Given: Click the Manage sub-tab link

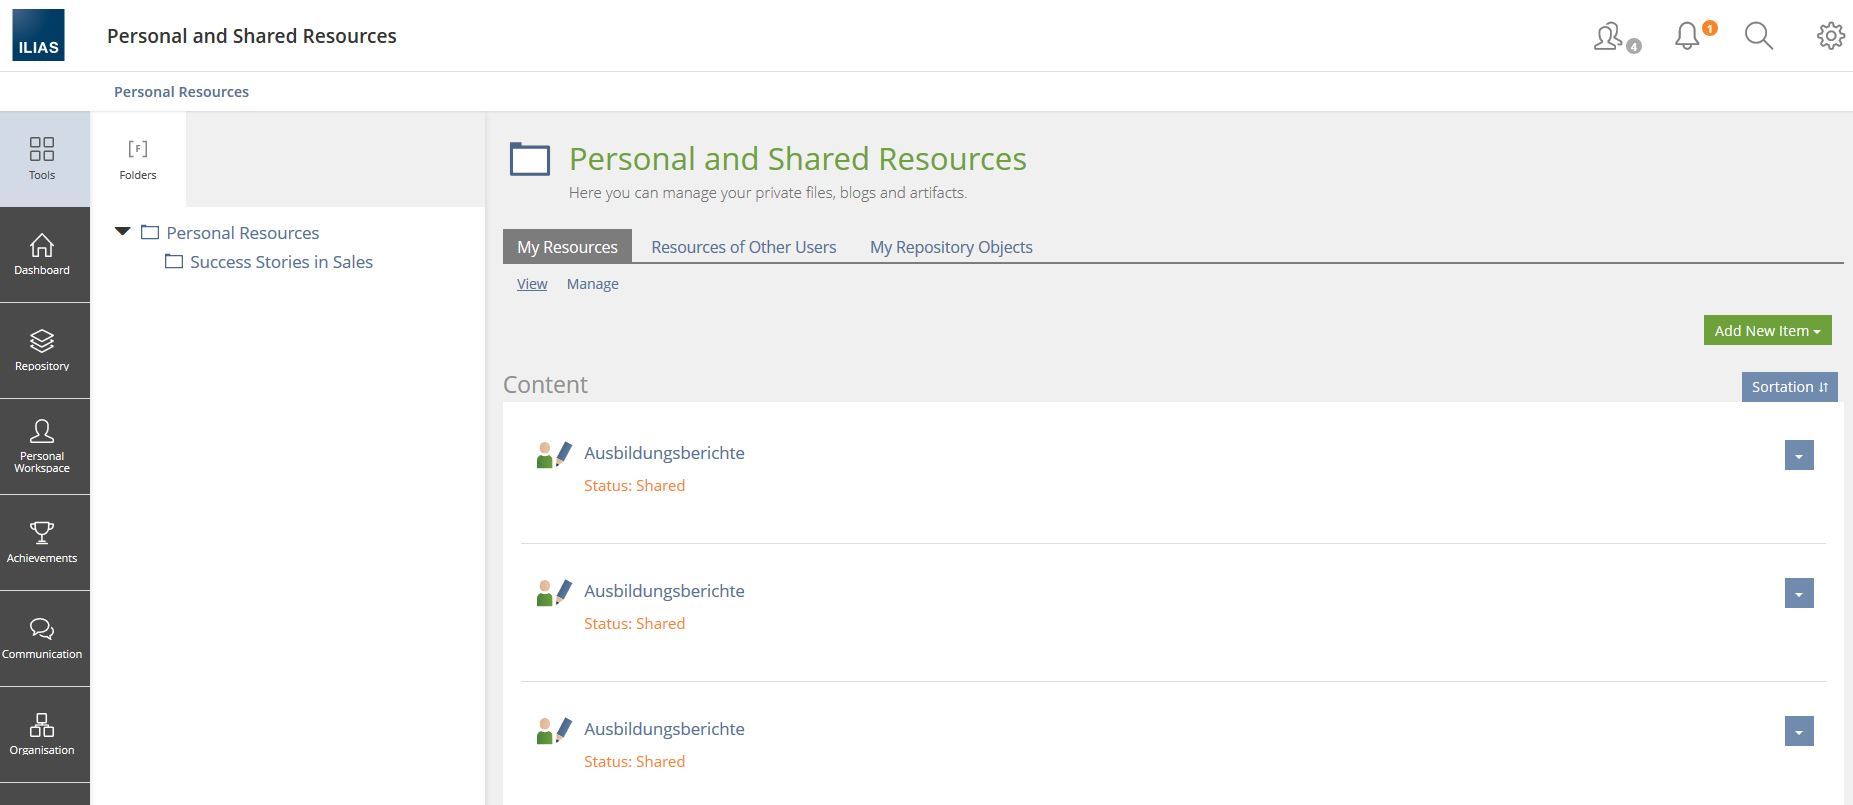Looking at the screenshot, I should (592, 284).
